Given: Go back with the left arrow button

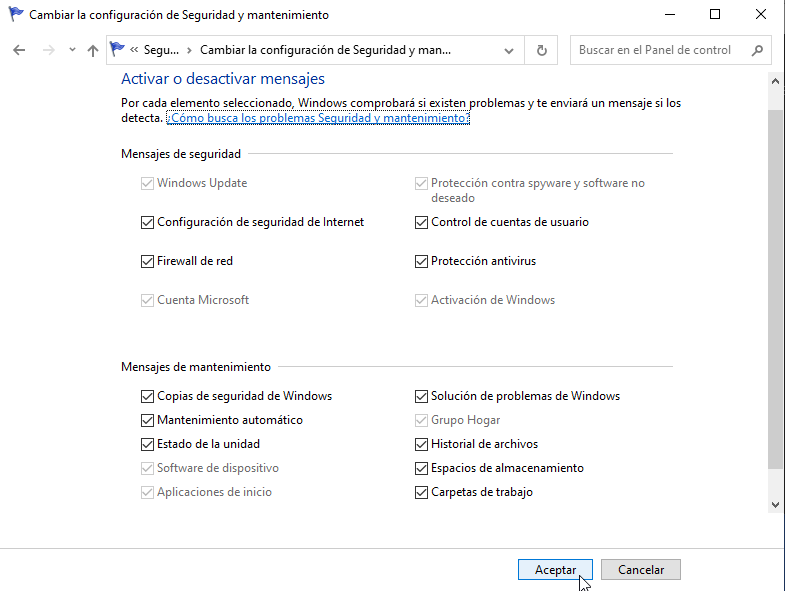Looking at the screenshot, I should click(x=19, y=50).
